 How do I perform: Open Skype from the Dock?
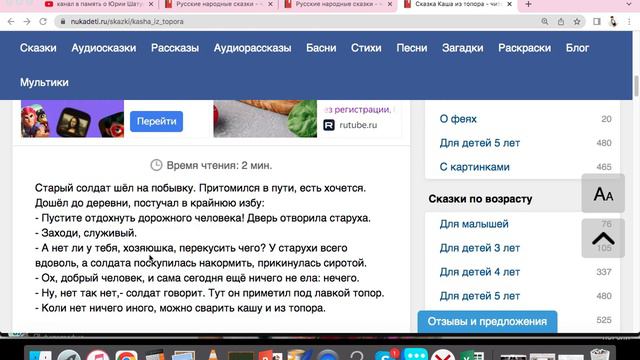(385, 356)
